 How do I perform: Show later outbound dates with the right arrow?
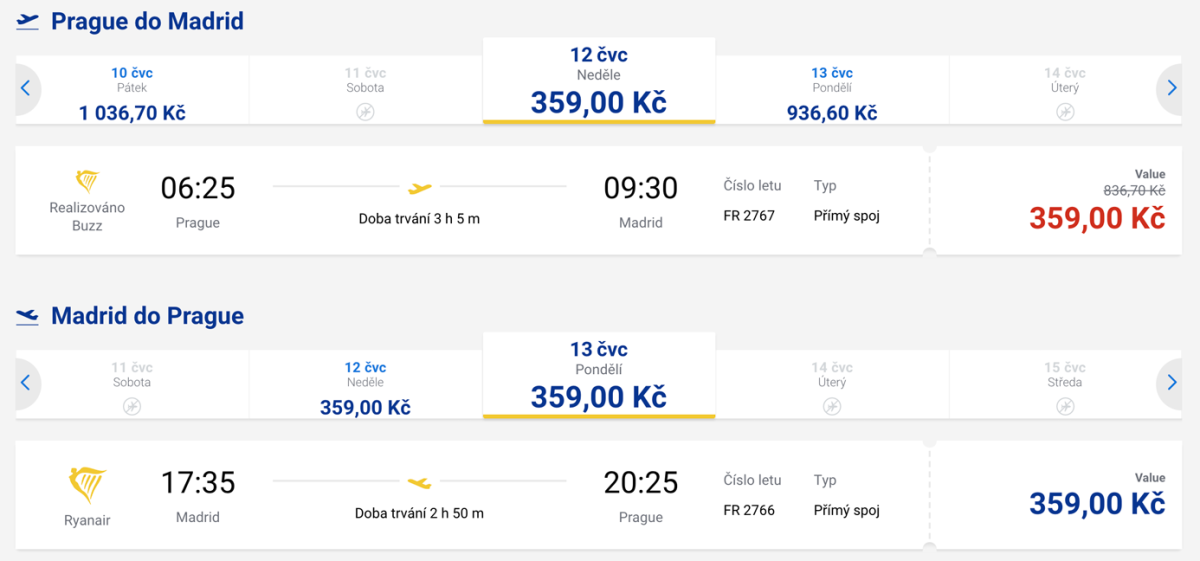coord(1172,88)
